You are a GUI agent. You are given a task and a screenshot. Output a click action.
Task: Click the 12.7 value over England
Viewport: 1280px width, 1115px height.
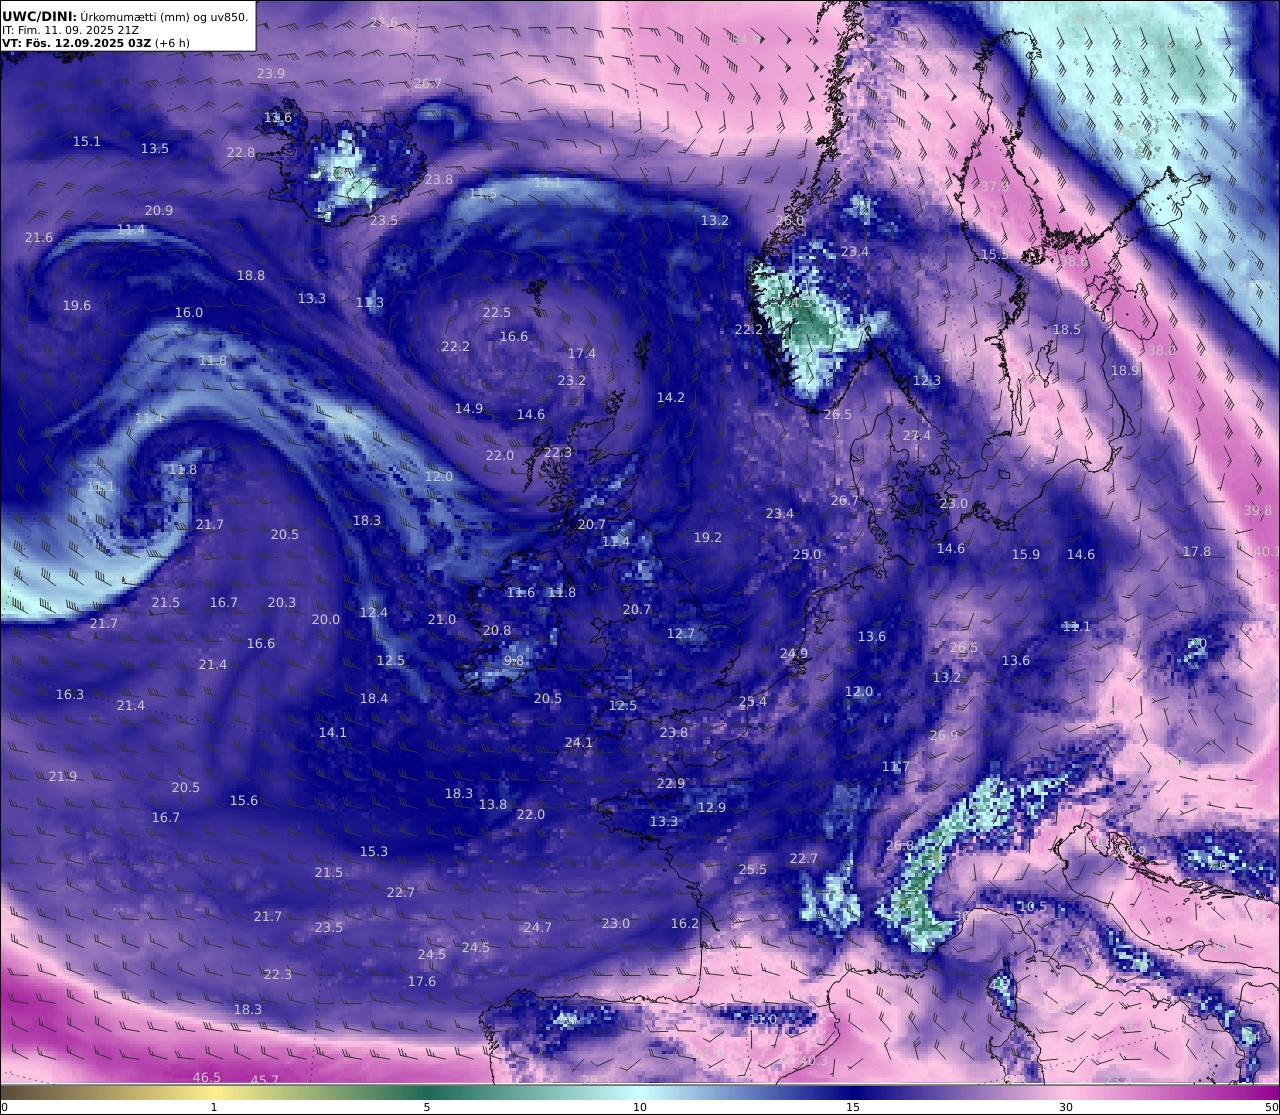tap(681, 634)
